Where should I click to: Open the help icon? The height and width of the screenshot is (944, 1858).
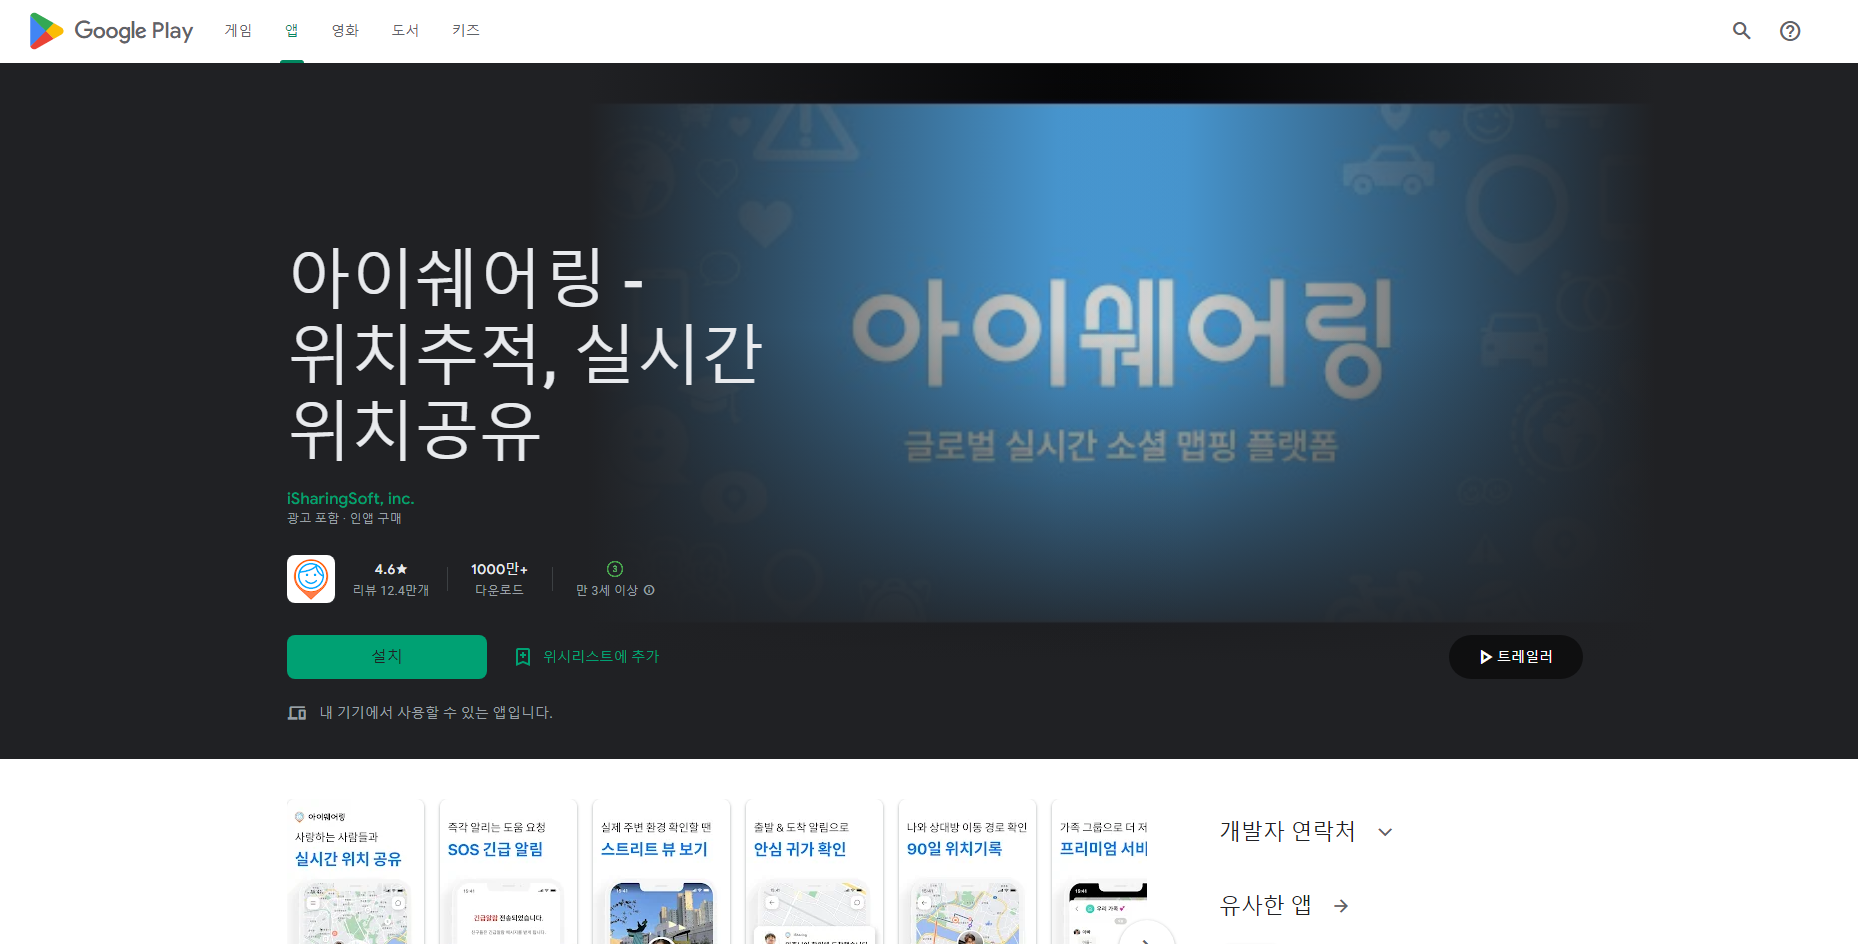coord(1790,31)
